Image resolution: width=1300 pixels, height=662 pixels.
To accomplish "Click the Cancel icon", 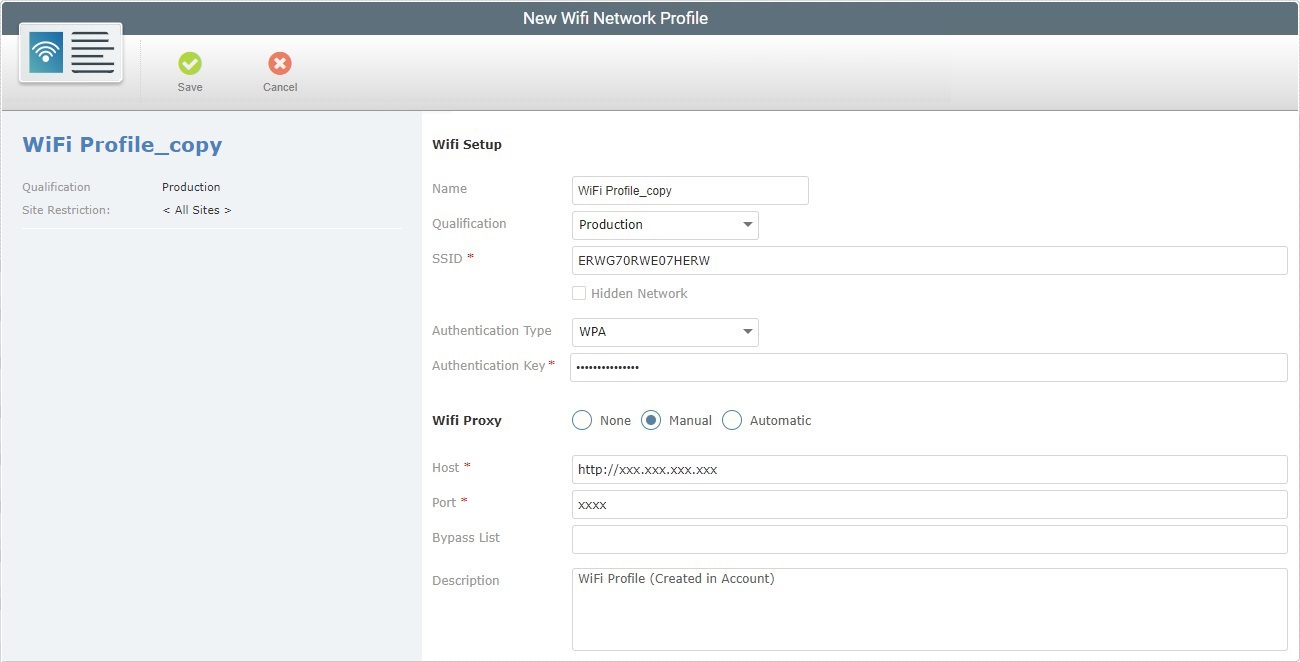I will (279, 66).
